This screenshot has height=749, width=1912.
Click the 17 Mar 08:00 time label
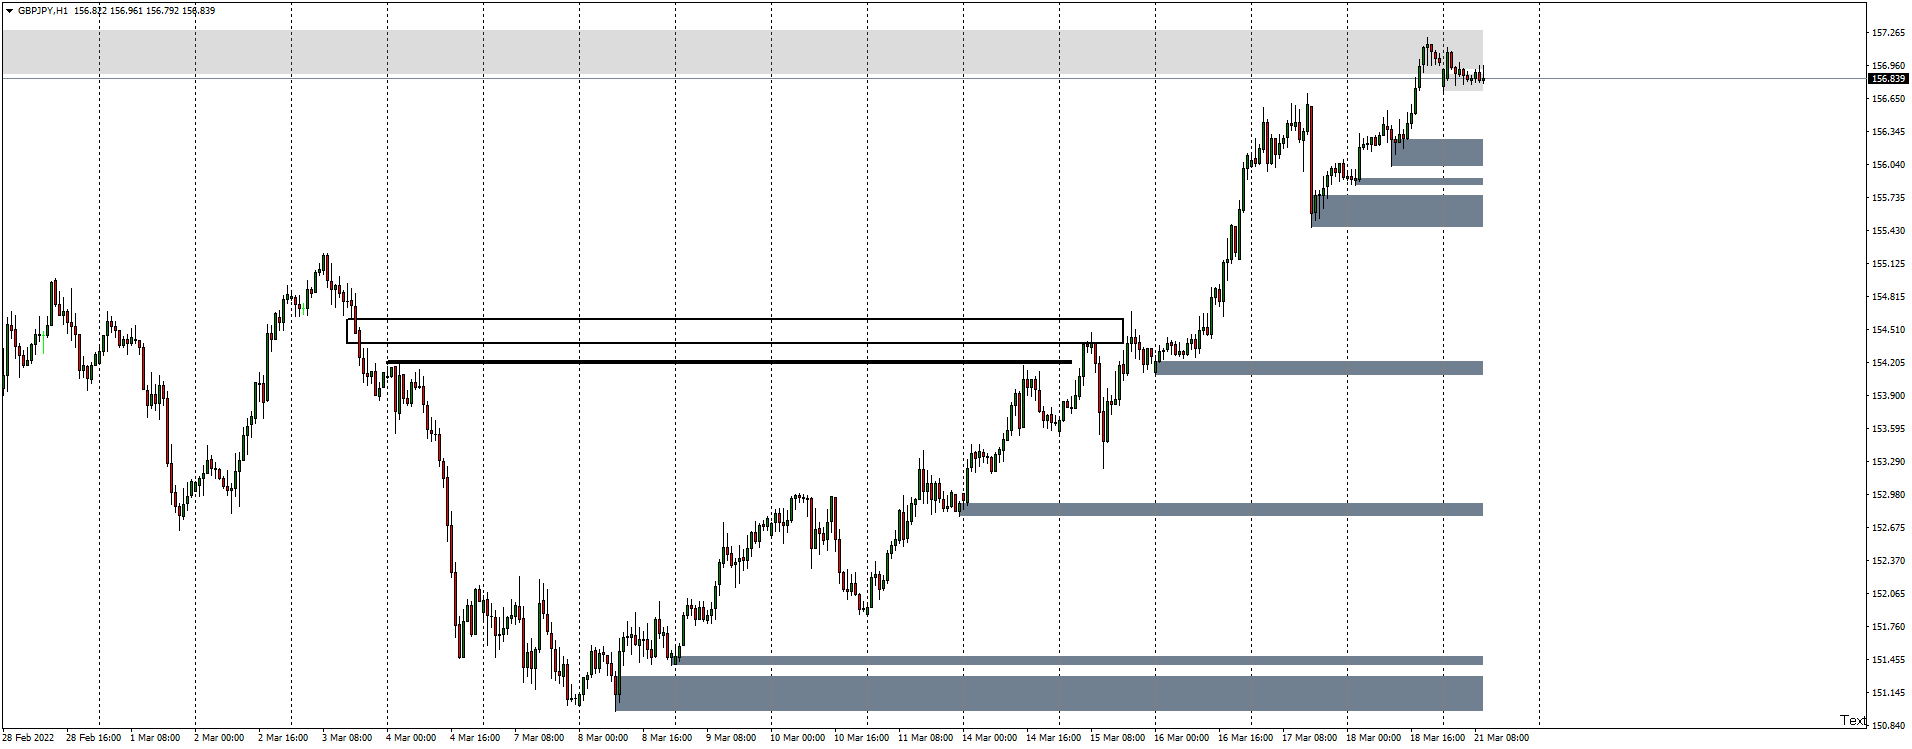point(1310,738)
